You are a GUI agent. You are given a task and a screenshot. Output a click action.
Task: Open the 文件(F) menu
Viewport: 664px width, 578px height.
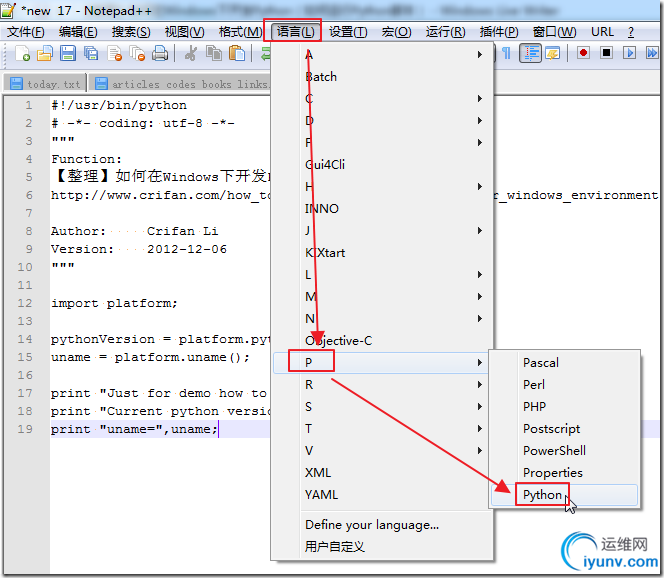click(26, 32)
